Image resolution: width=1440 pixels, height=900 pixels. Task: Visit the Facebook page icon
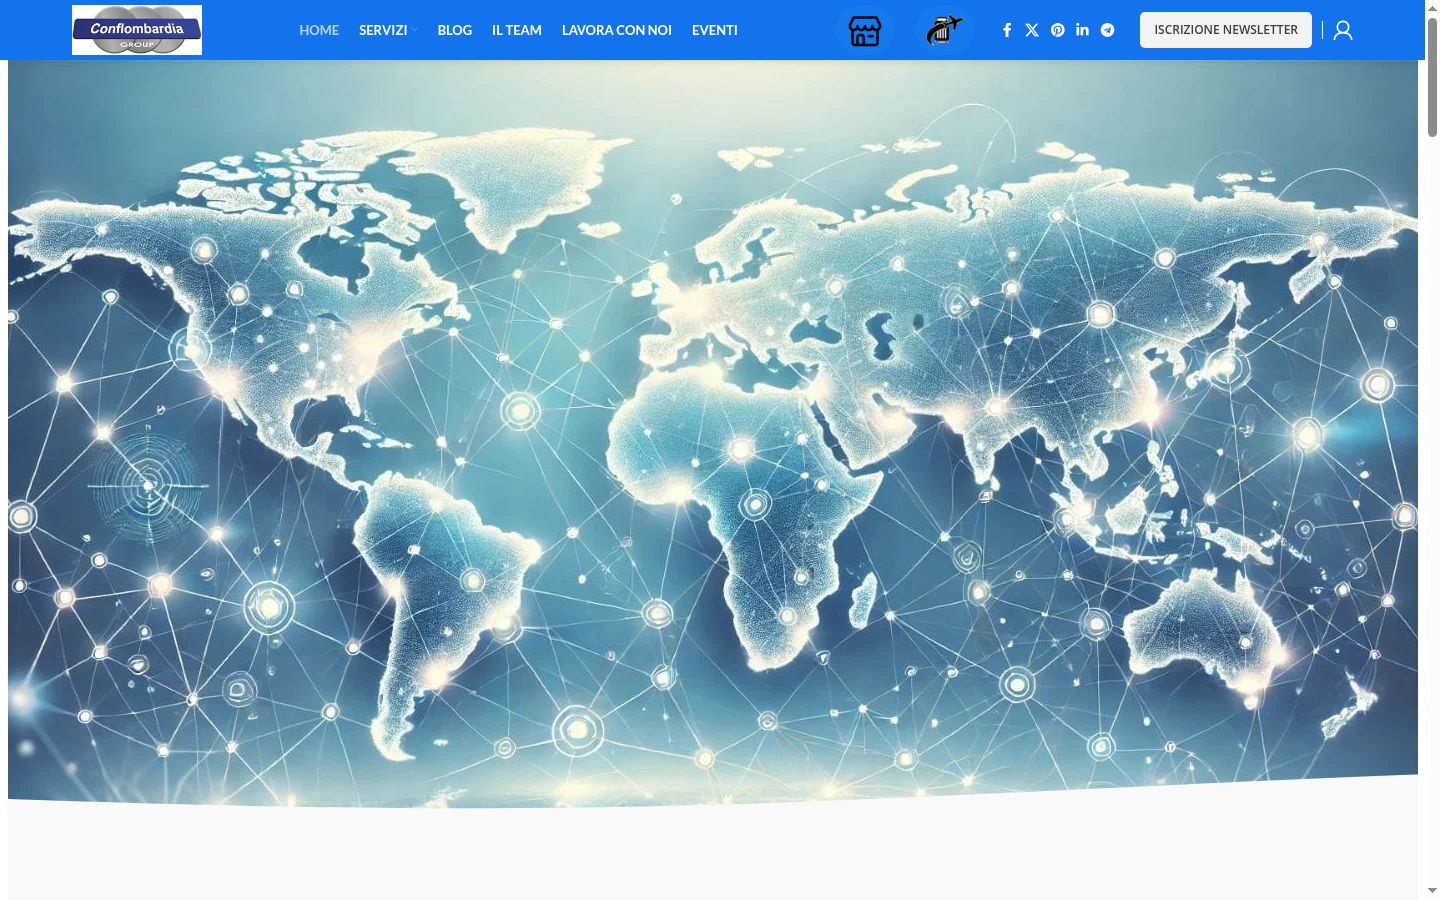point(1007,30)
